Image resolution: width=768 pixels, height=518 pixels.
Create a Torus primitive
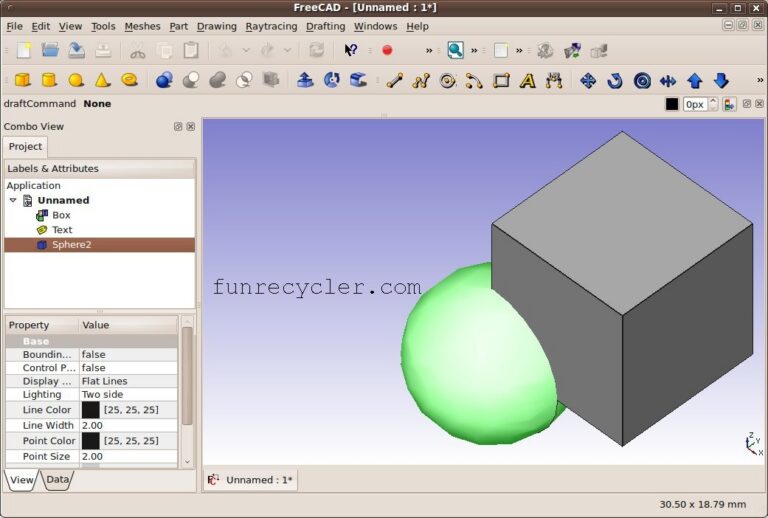click(129, 80)
